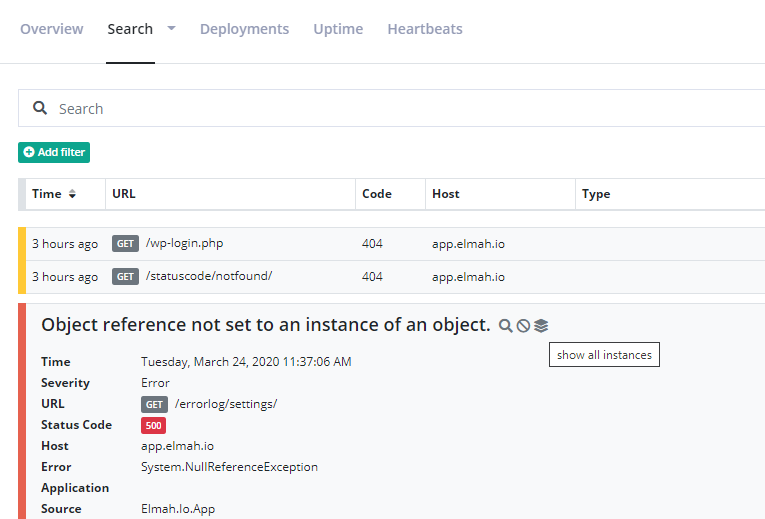765x519 pixels.
Task: Click app.elmah.io host in /wp-login.php row
Action: [468, 244]
